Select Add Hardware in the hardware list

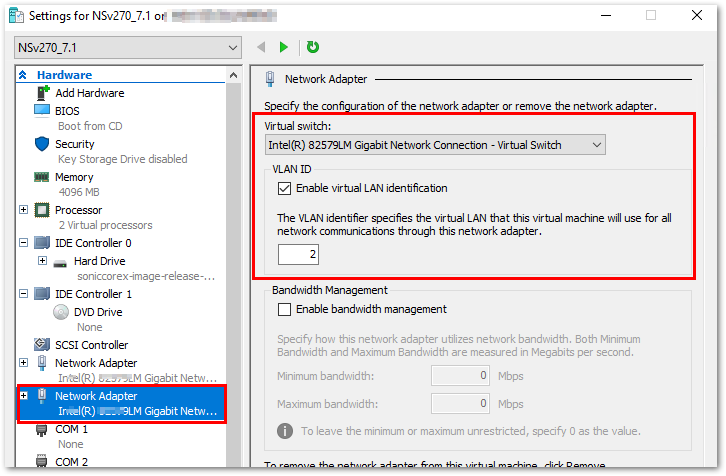point(89,93)
